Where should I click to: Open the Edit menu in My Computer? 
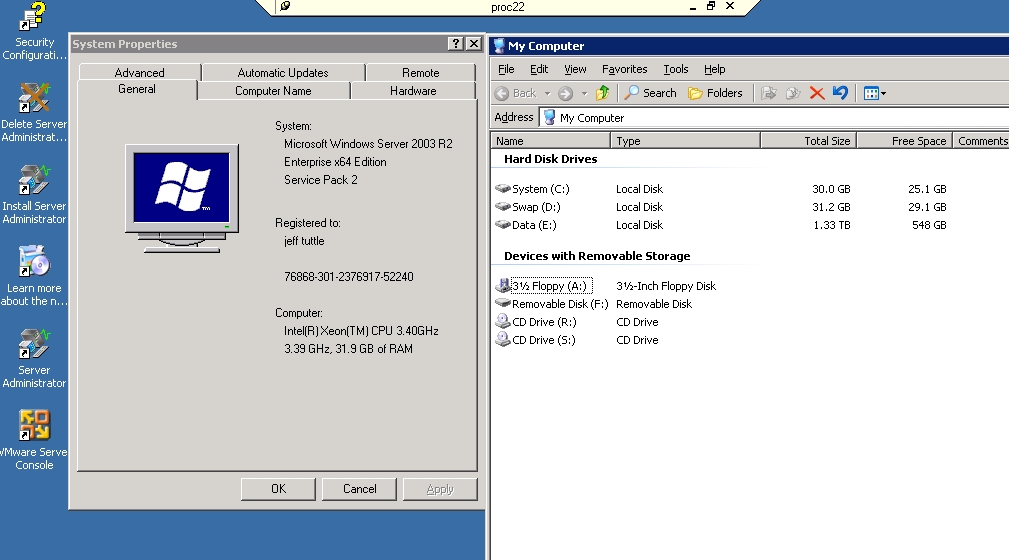coord(539,69)
